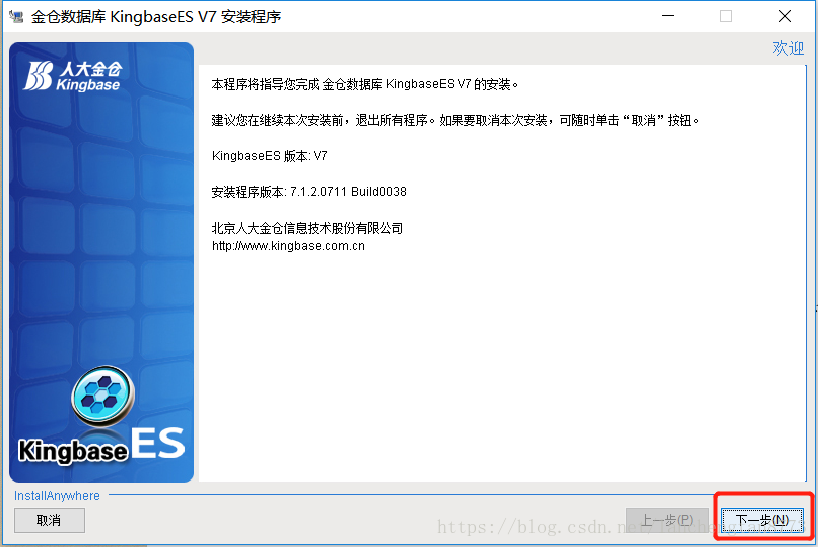The image size is (818, 547).
Task: Click the 人大金仓 Kingbase logo
Action: 72,76
